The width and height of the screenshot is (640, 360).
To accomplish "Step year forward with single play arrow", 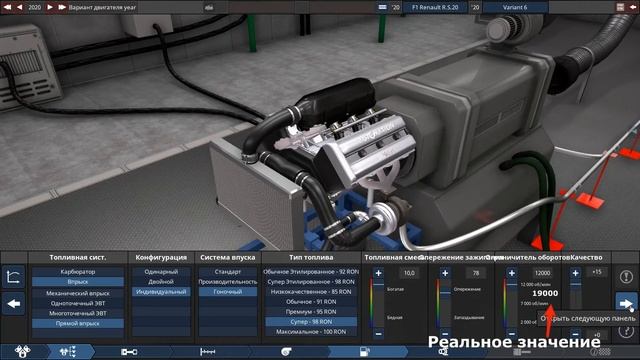I will 50,7.
